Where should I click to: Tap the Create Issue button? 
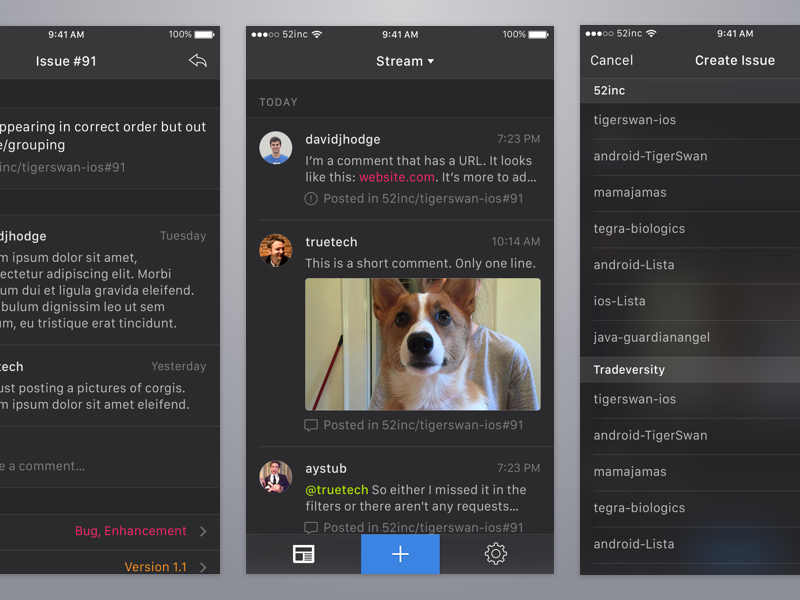[734, 60]
